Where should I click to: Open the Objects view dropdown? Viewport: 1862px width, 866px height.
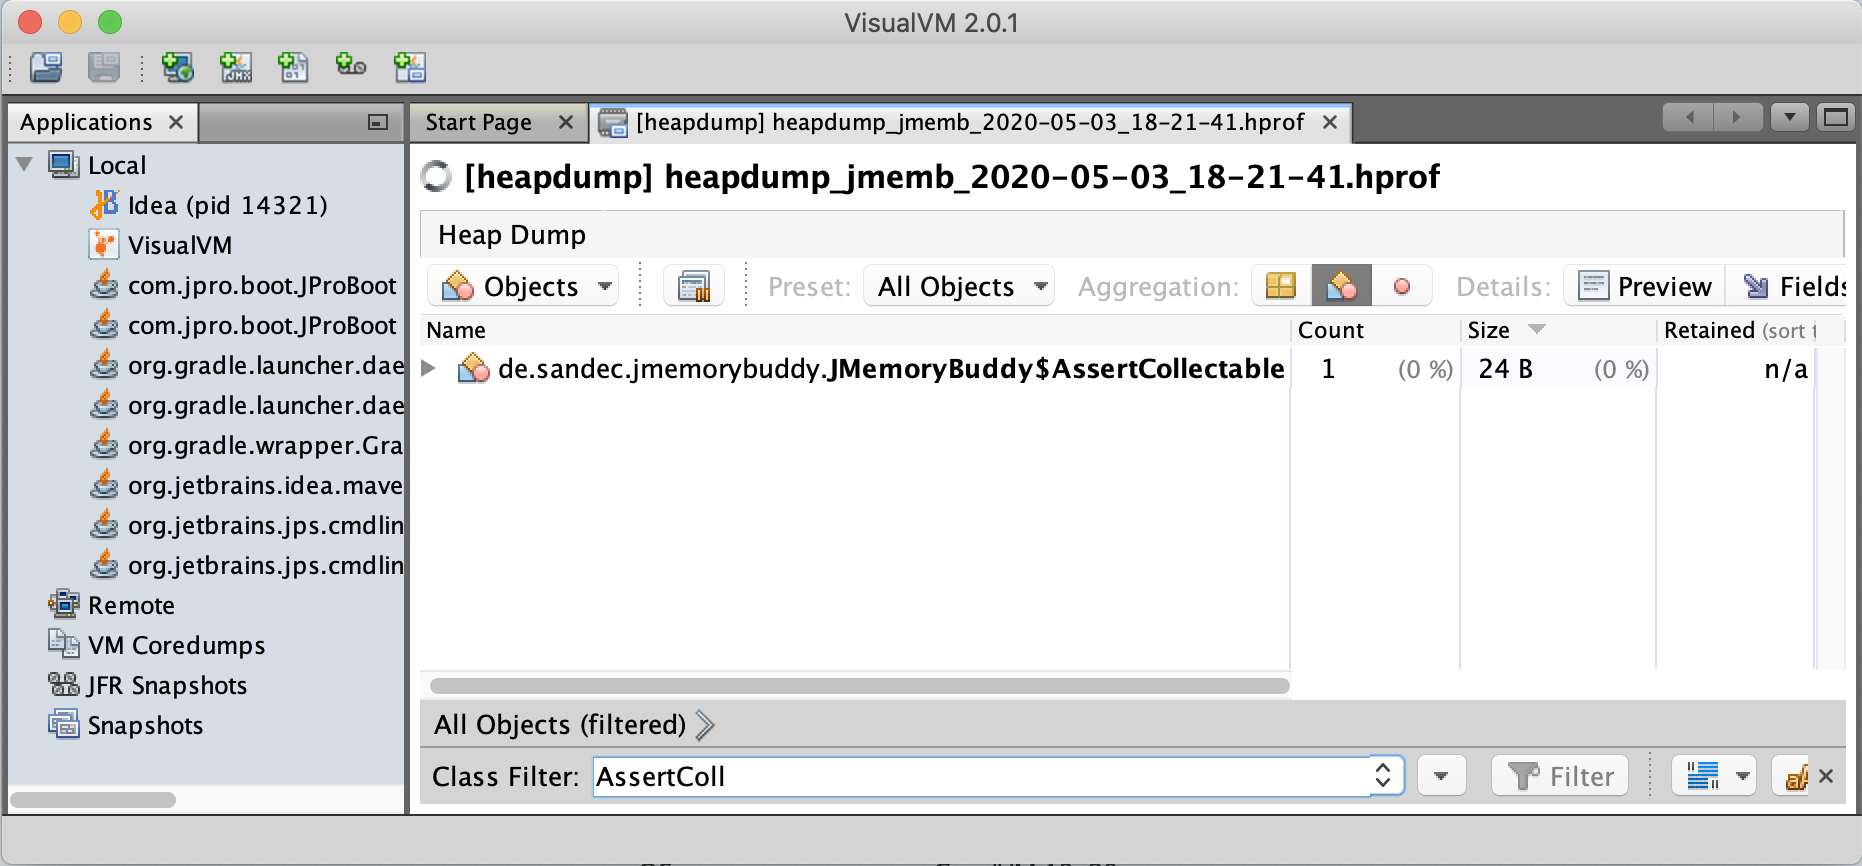tap(523, 287)
